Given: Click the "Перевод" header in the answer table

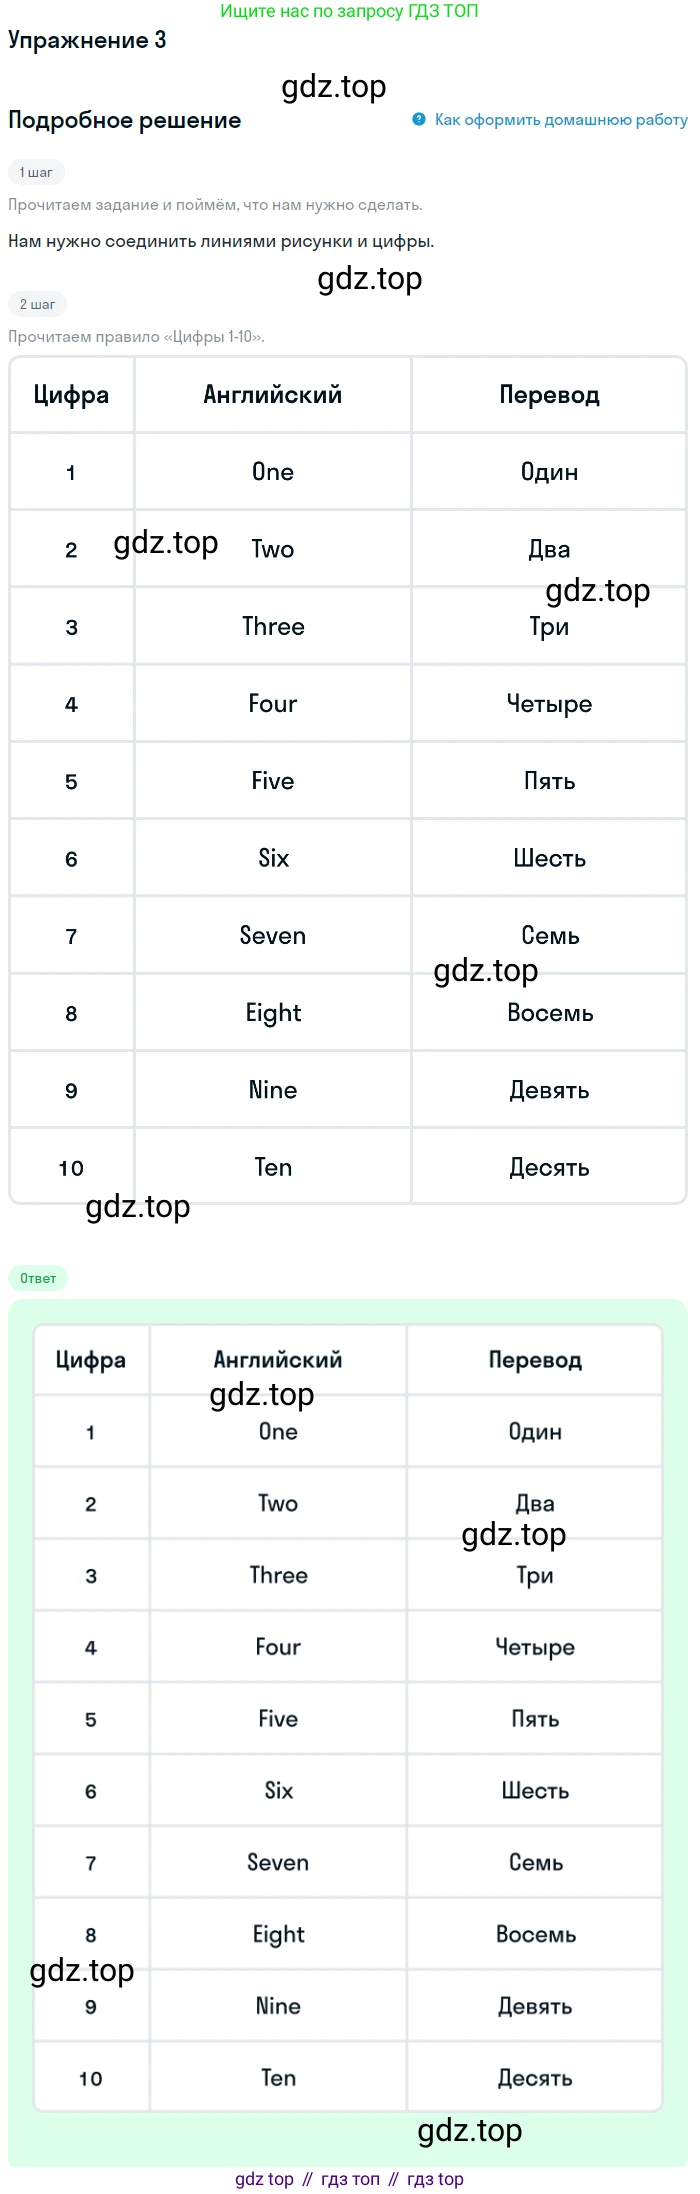Looking at the screenshot, I should coord(535,1360).
